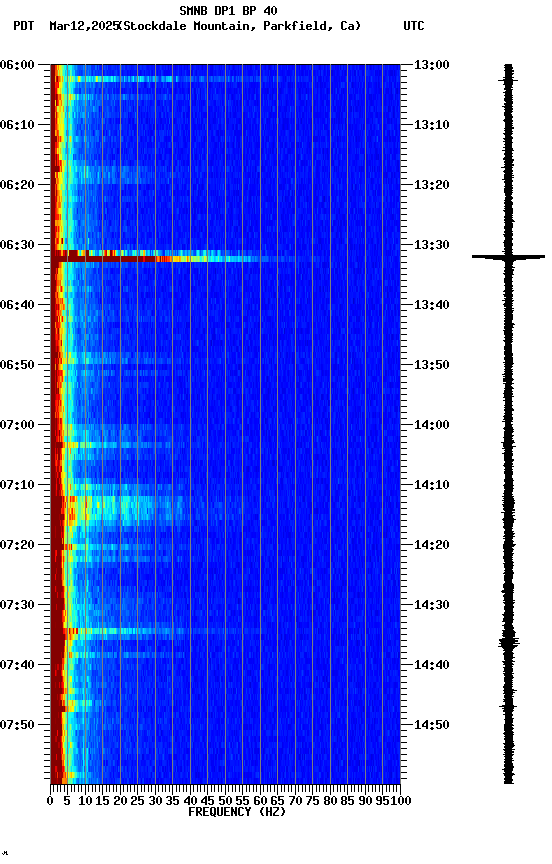
Task: Click the '13:00' UTC time label
Action: [x=432, y=65]
